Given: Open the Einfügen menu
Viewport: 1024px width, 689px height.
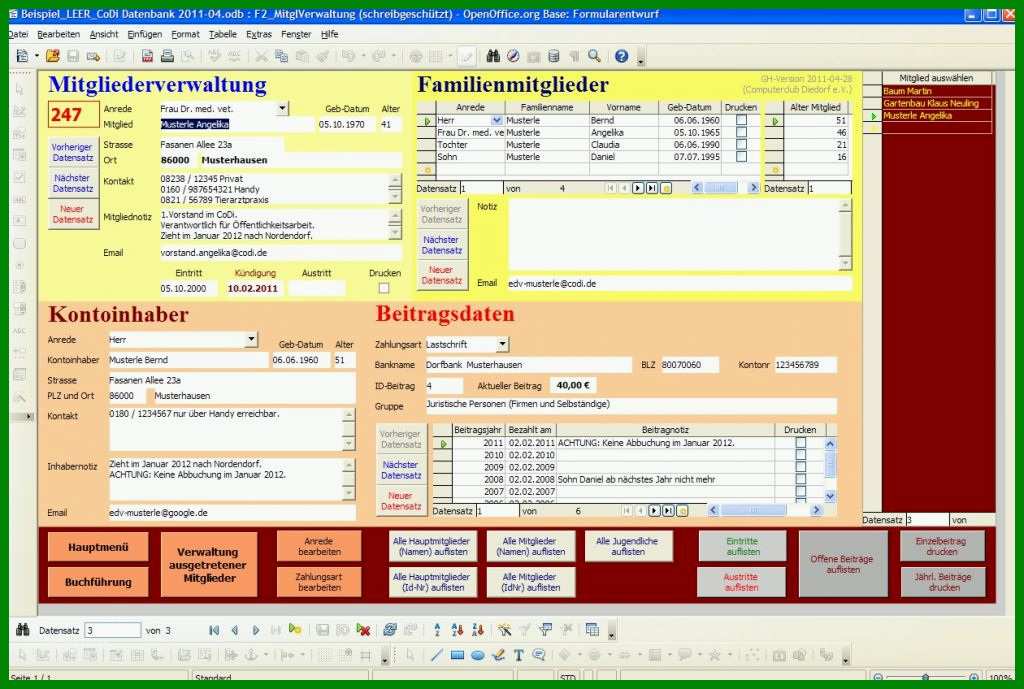Looking at the screenshot, I should click(144, 34).
